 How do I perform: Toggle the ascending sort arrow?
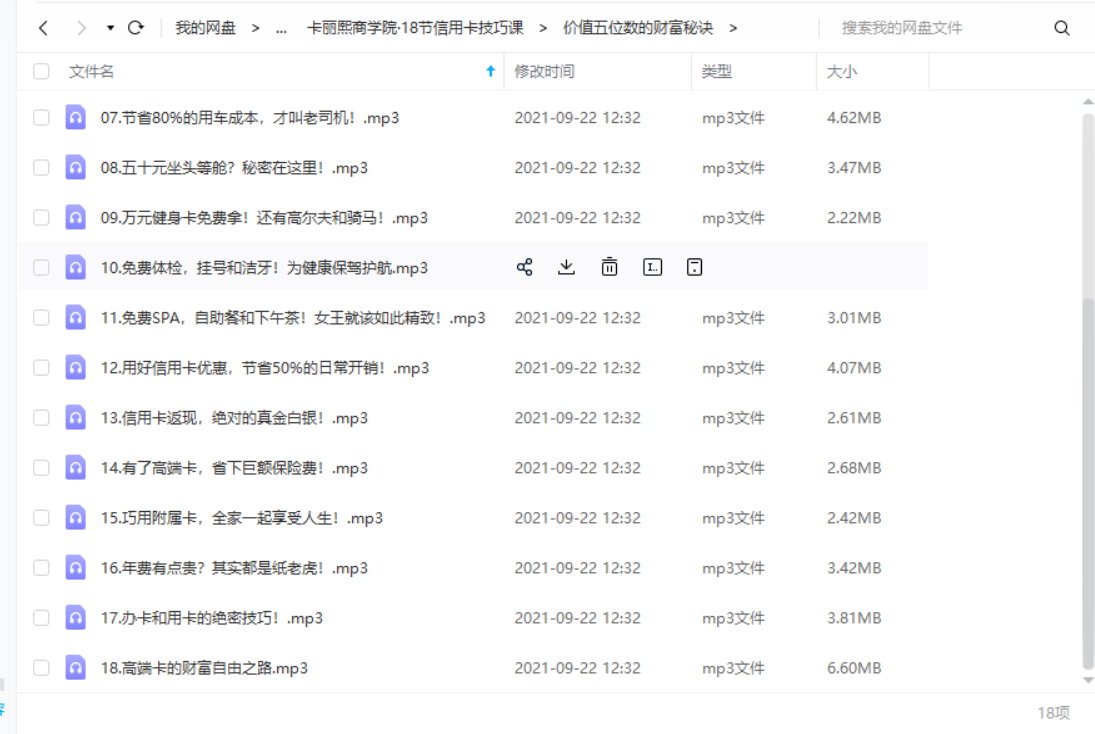pos(490,71)
